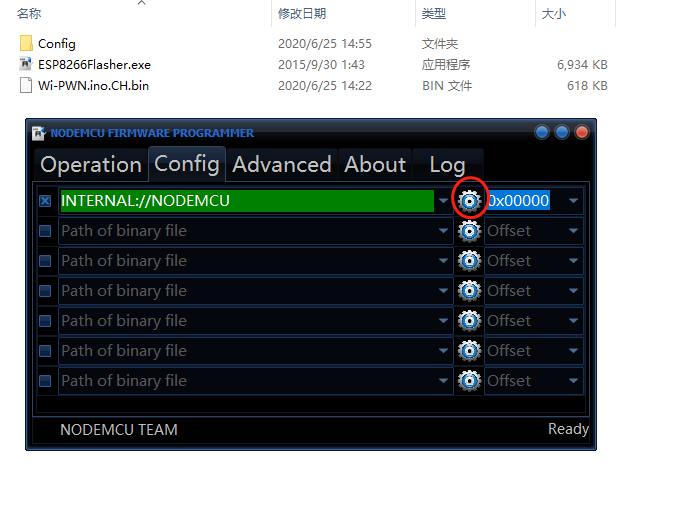Click the gear icon in the last binary file row
The image size is (685, 513).
coord(470,381)
